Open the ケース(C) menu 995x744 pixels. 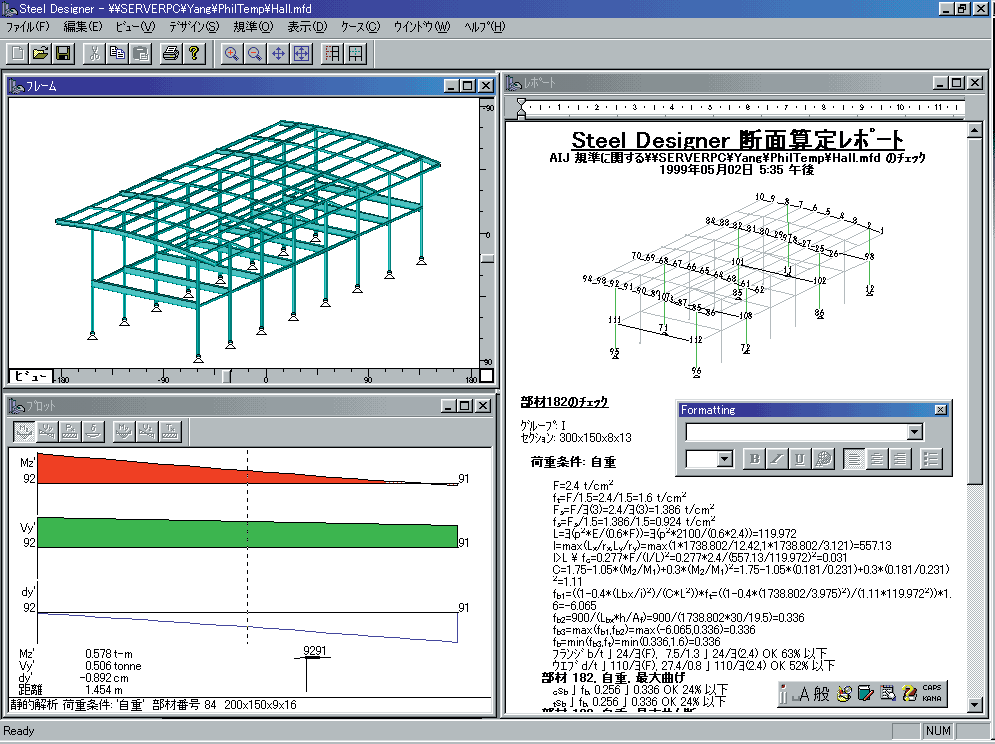click(360, 27)
